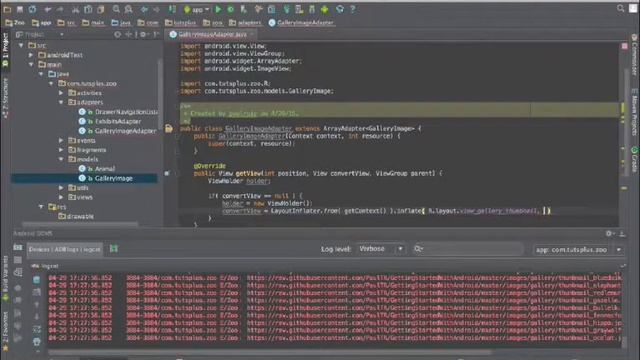The height and width of the screenshot is (360, 640).
Task: Select the Zoo breadcrumb in the navigation bar
Action: coord(15,23)
